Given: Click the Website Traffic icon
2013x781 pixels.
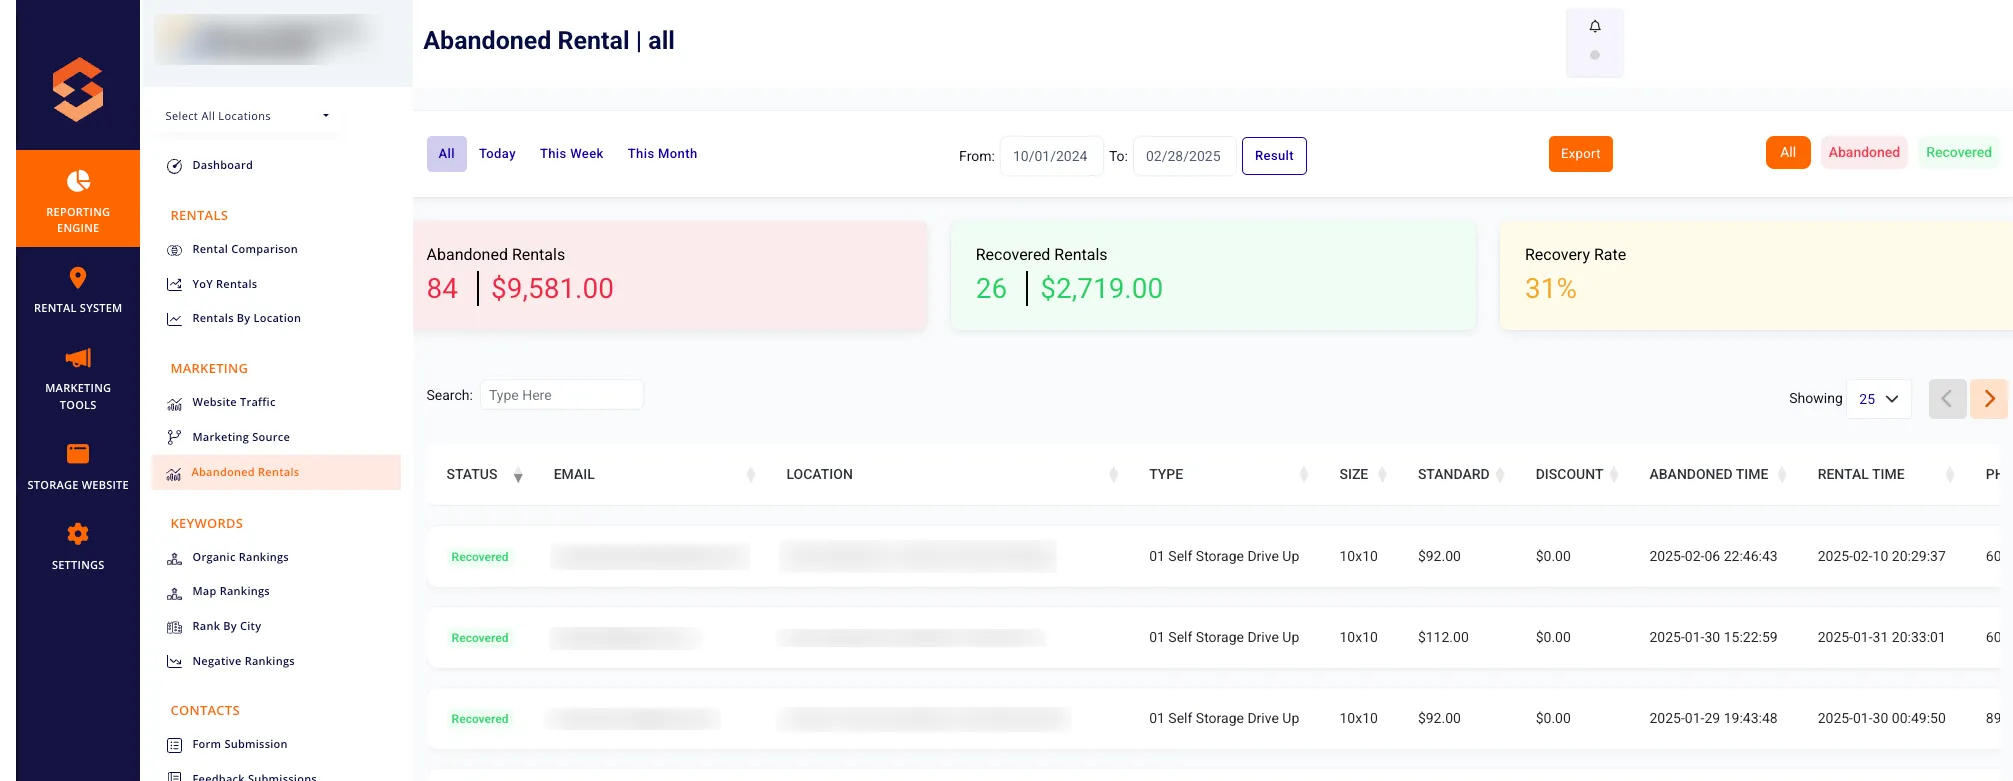Looking at the screenshot, I should 174,403.
